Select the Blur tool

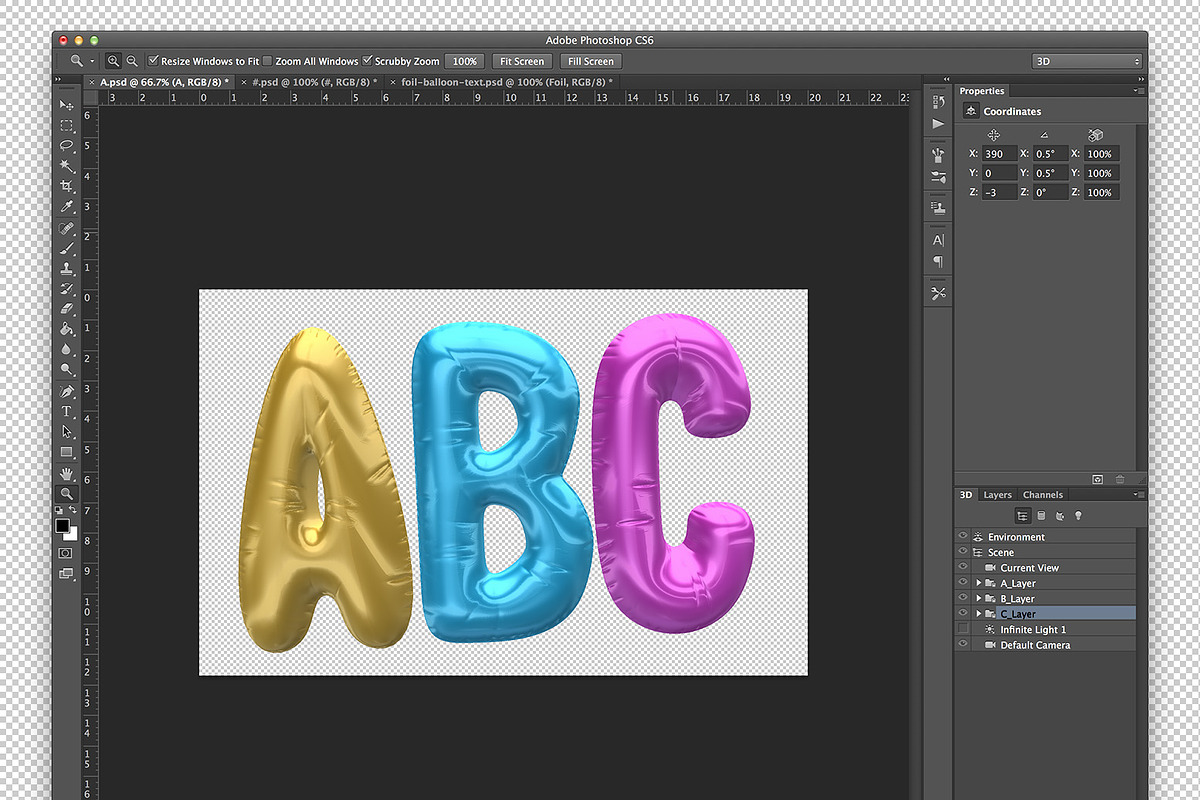pos(67,349)
